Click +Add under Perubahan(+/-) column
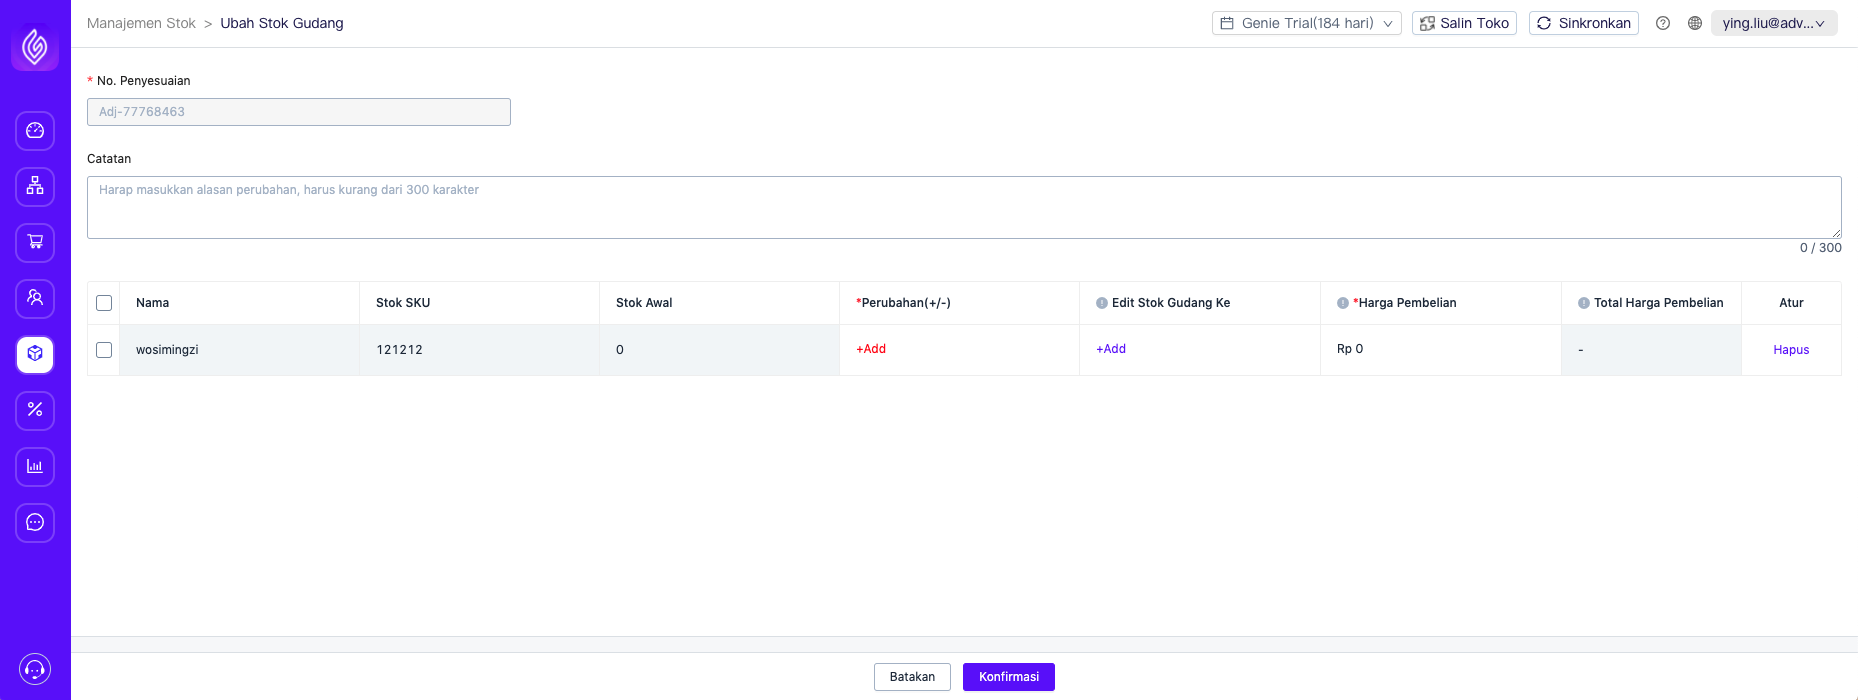This screenshot has width=1858, height=700. click(x=871, y=349)
